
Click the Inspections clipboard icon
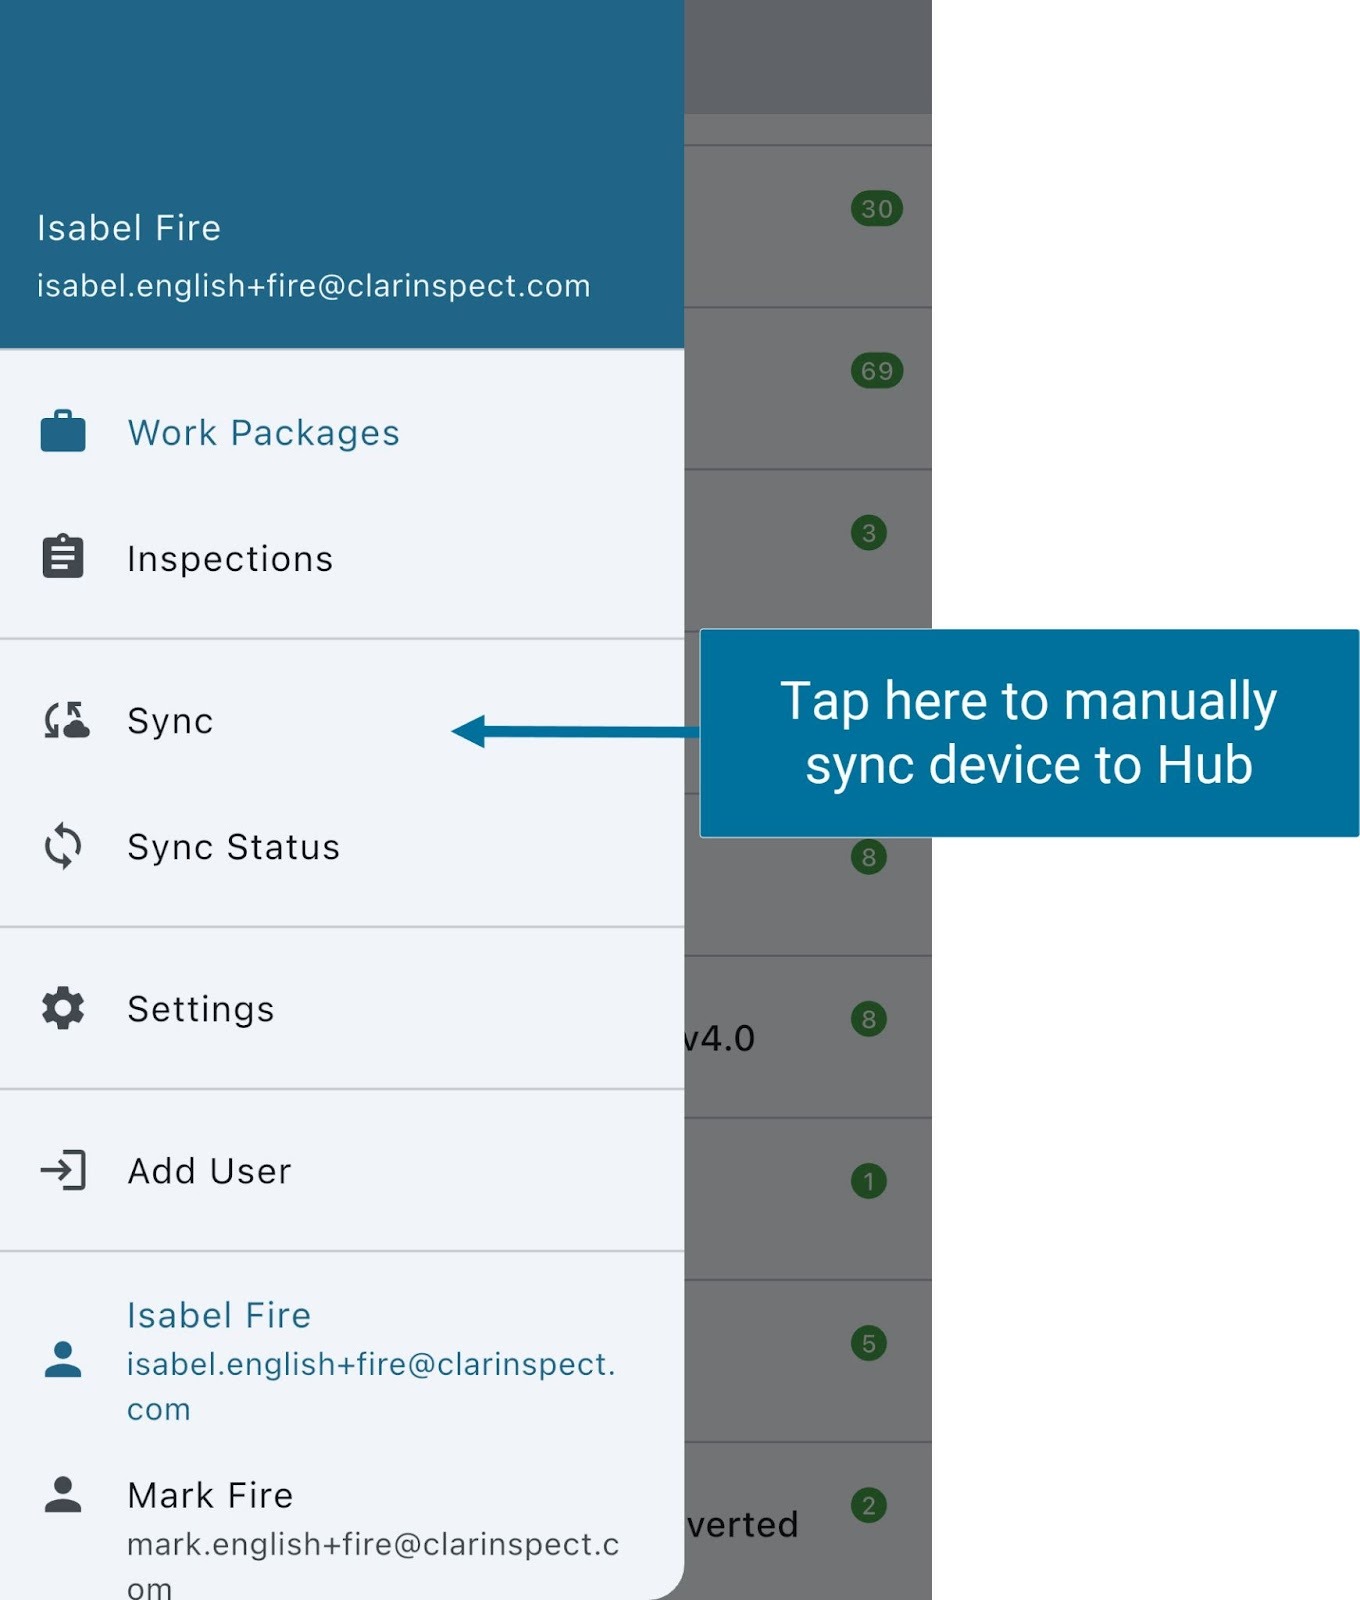(x=63, y=557)
